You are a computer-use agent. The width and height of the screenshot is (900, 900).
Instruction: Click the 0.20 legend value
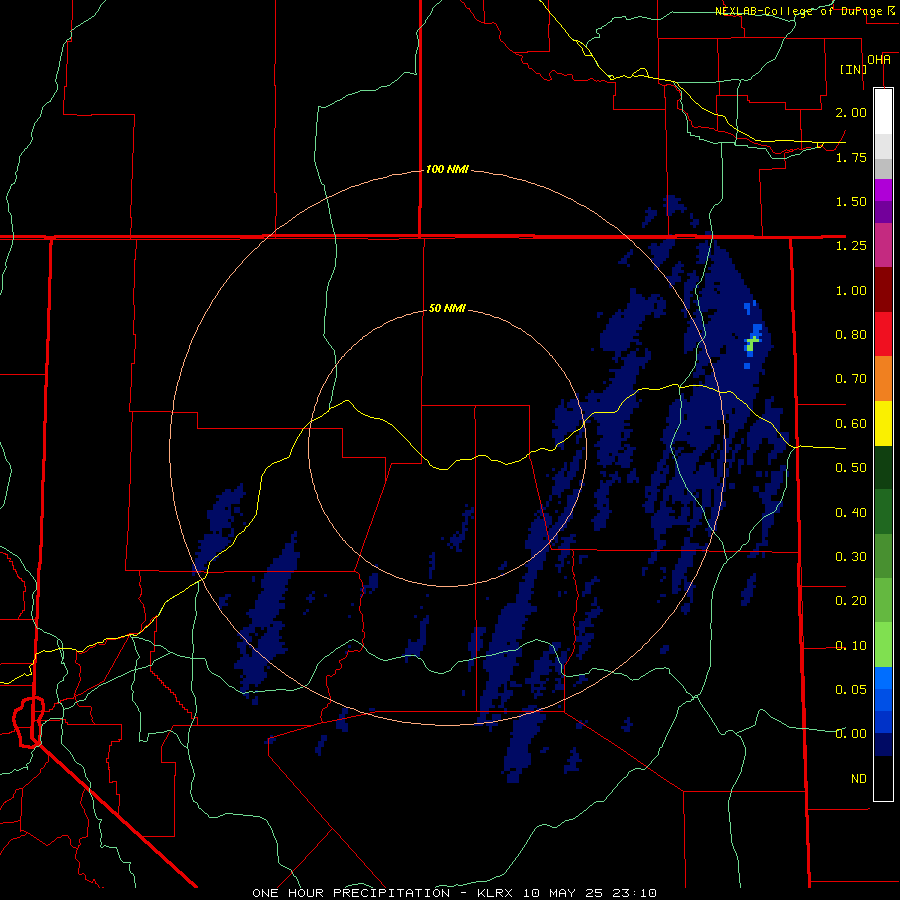tap(851, 601)
